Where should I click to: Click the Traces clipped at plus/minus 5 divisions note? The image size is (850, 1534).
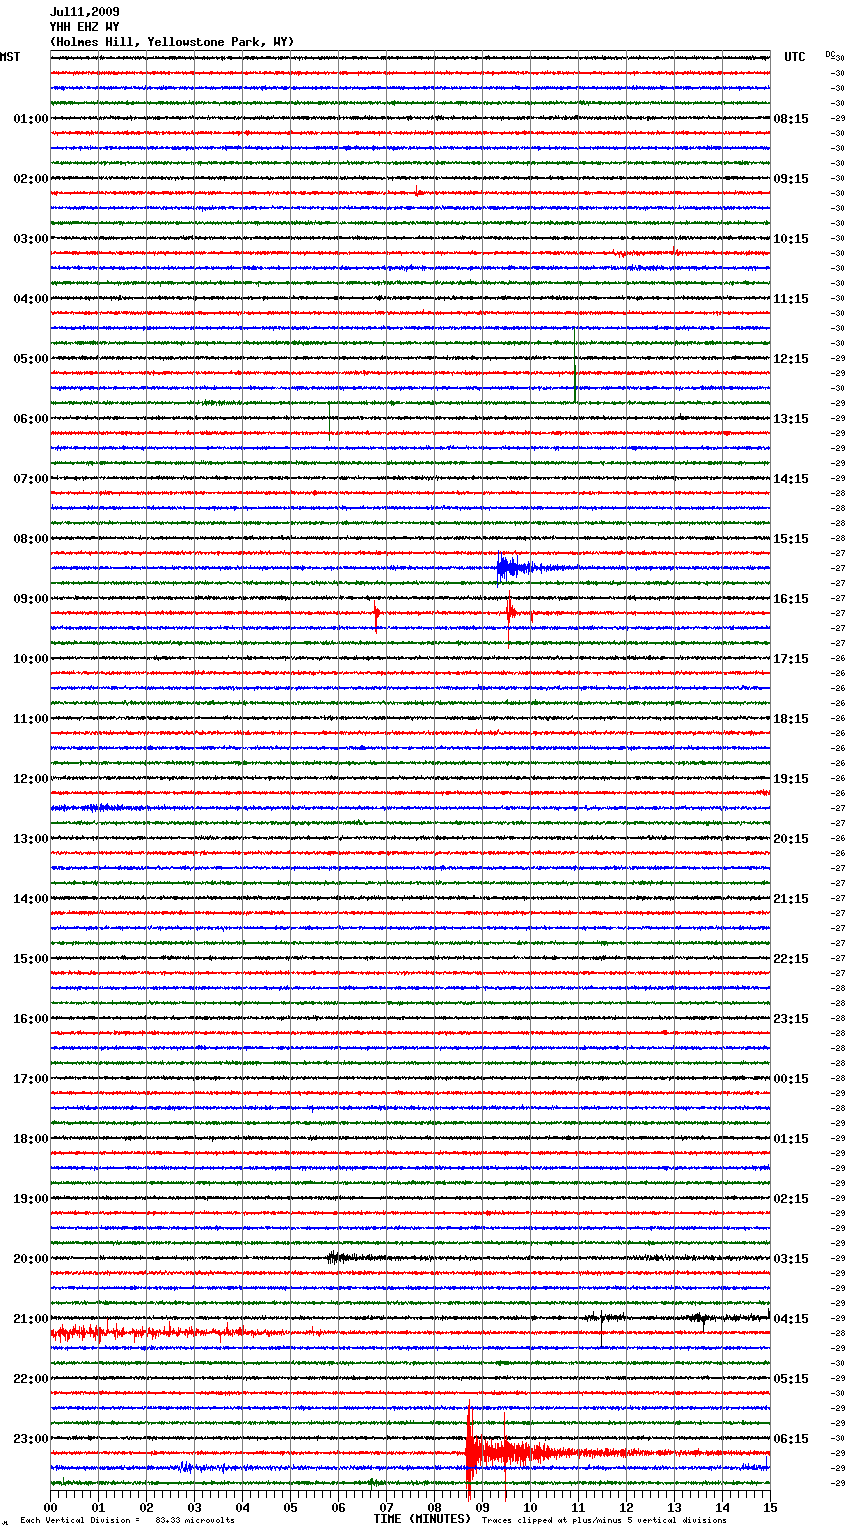tap(604, 1520)
